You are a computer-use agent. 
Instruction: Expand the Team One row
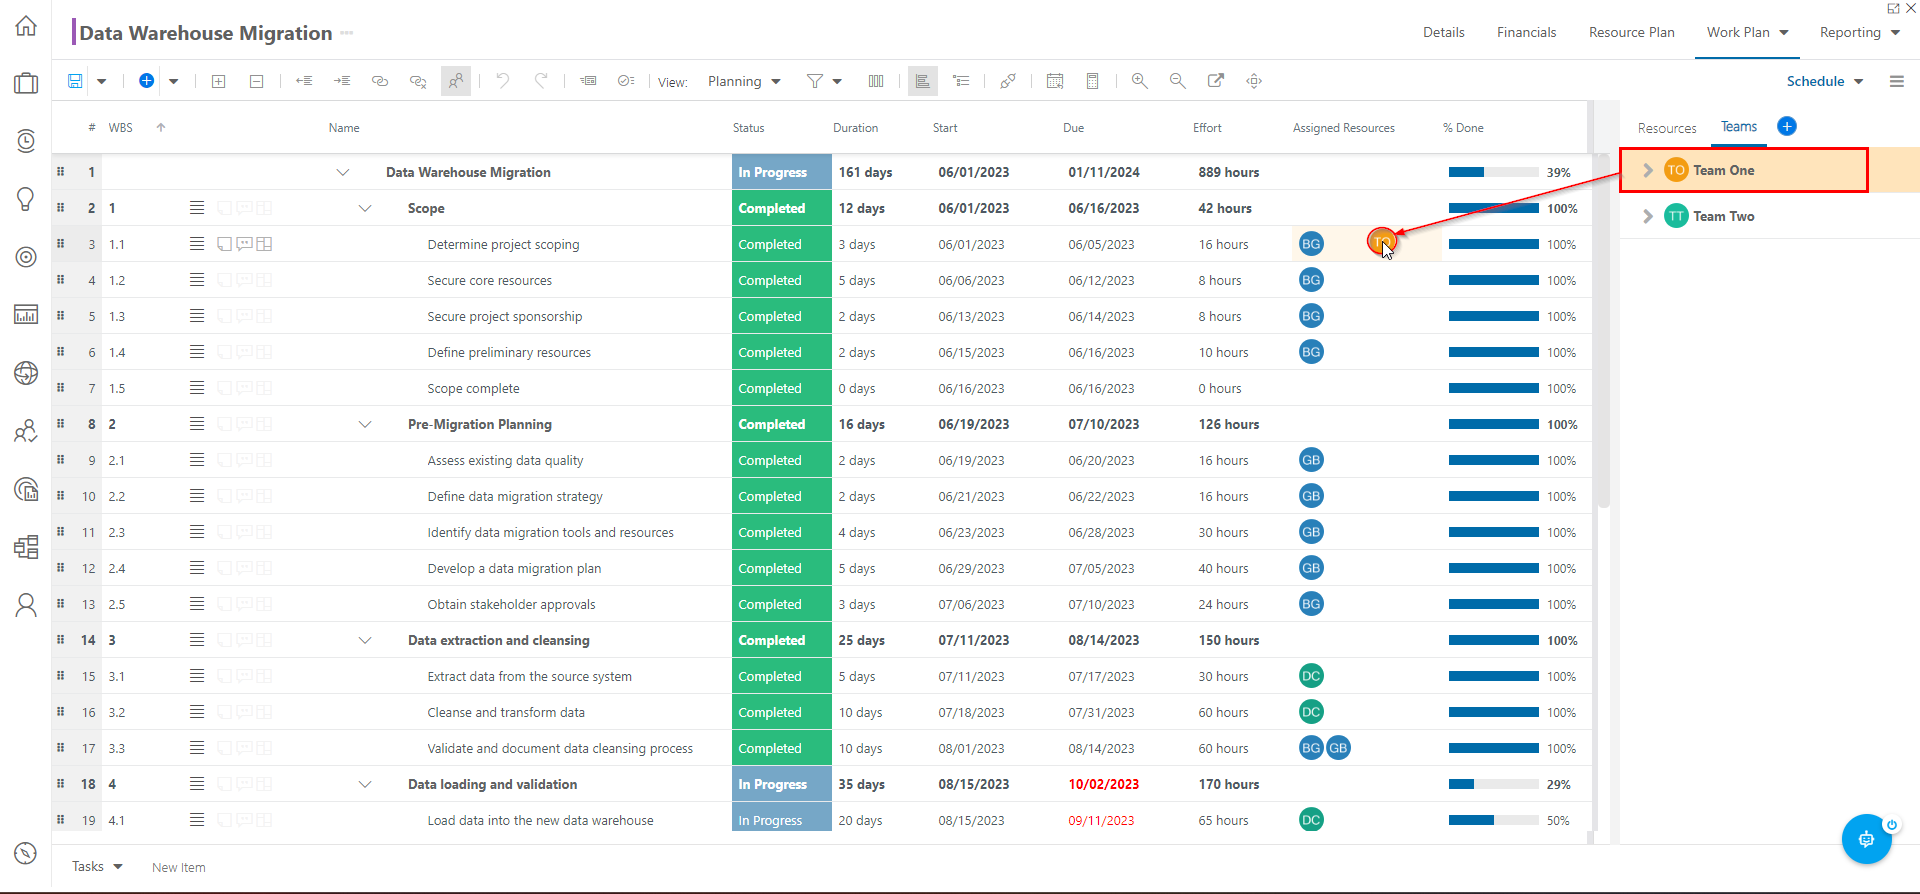point(1648,170)
